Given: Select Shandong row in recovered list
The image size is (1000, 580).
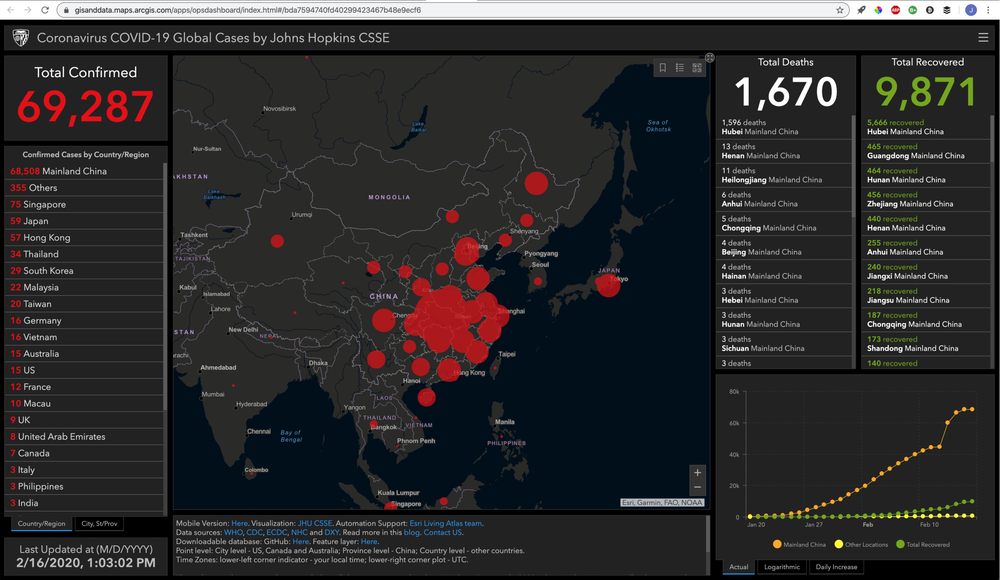Looking at the screenshot, I should [926, 344].
